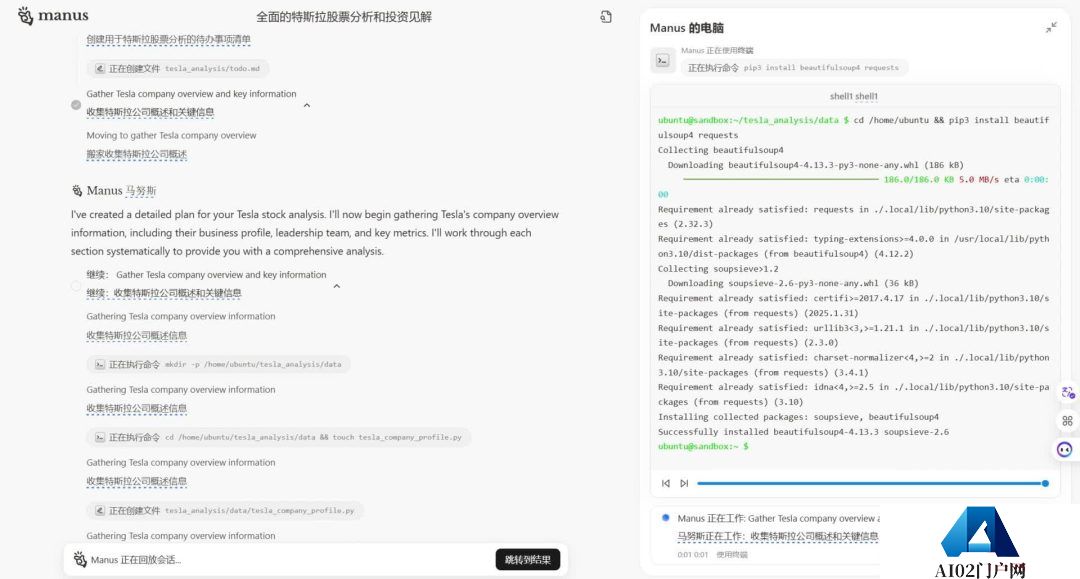This screenshot has height=579, width=1080.
Task: Click the Manus 正在工作 status line
Action: pos(778,518)
